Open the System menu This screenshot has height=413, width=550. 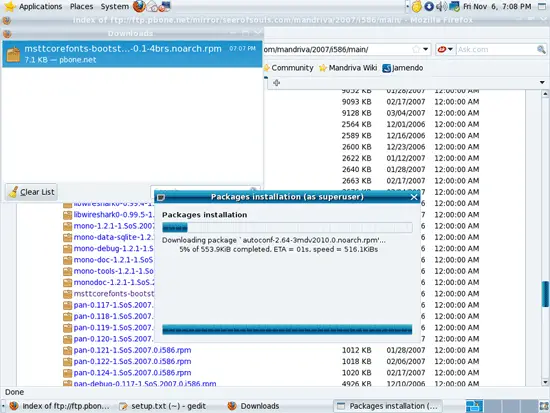[114, 6]
